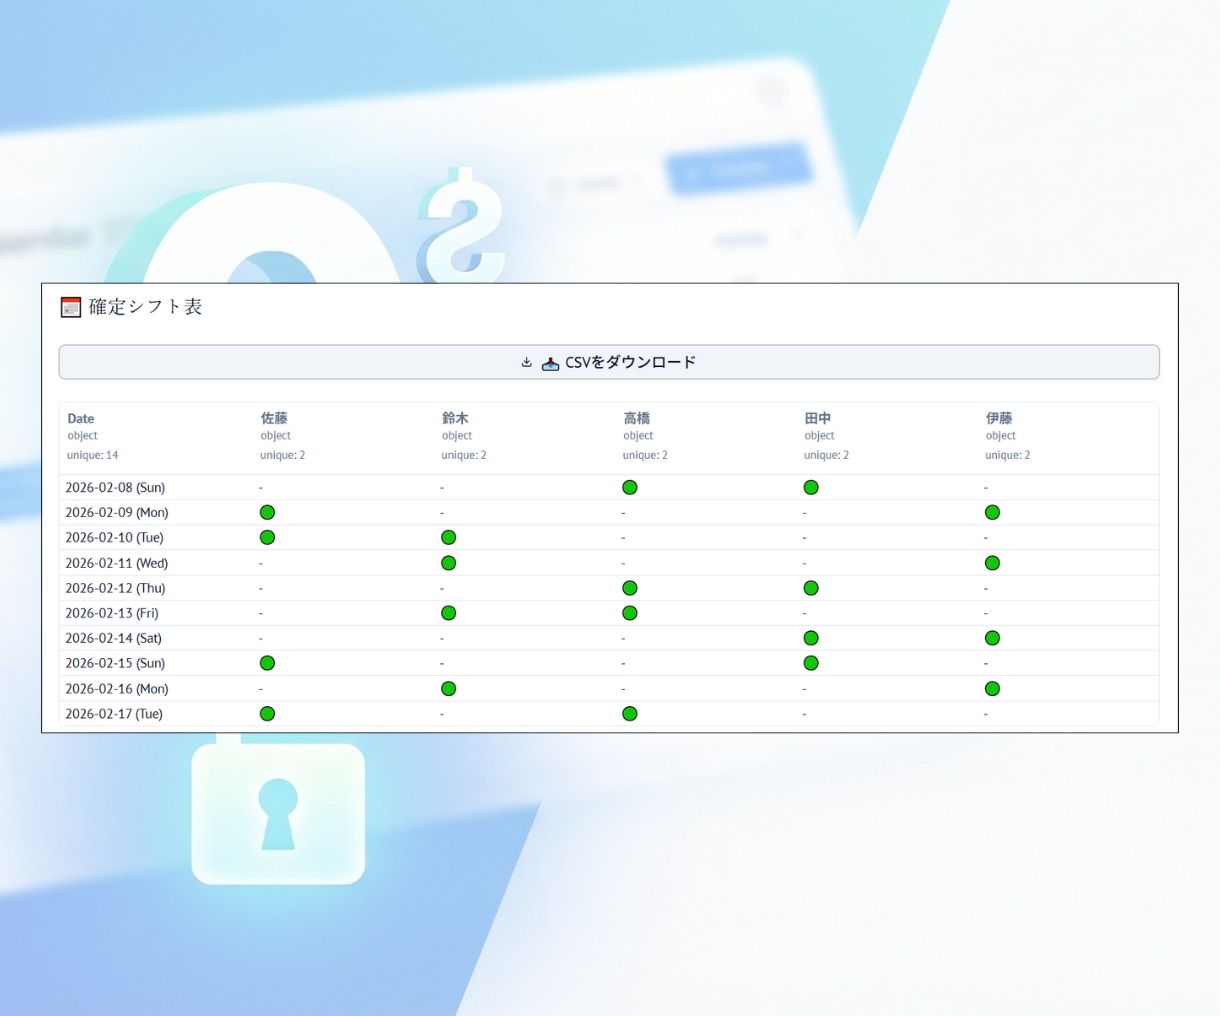Image resolution: width=1220 pixels, height=1016 pixels.
Task: Select the 2026-02-12 (Thu) date cell
Action: point(115,588)
